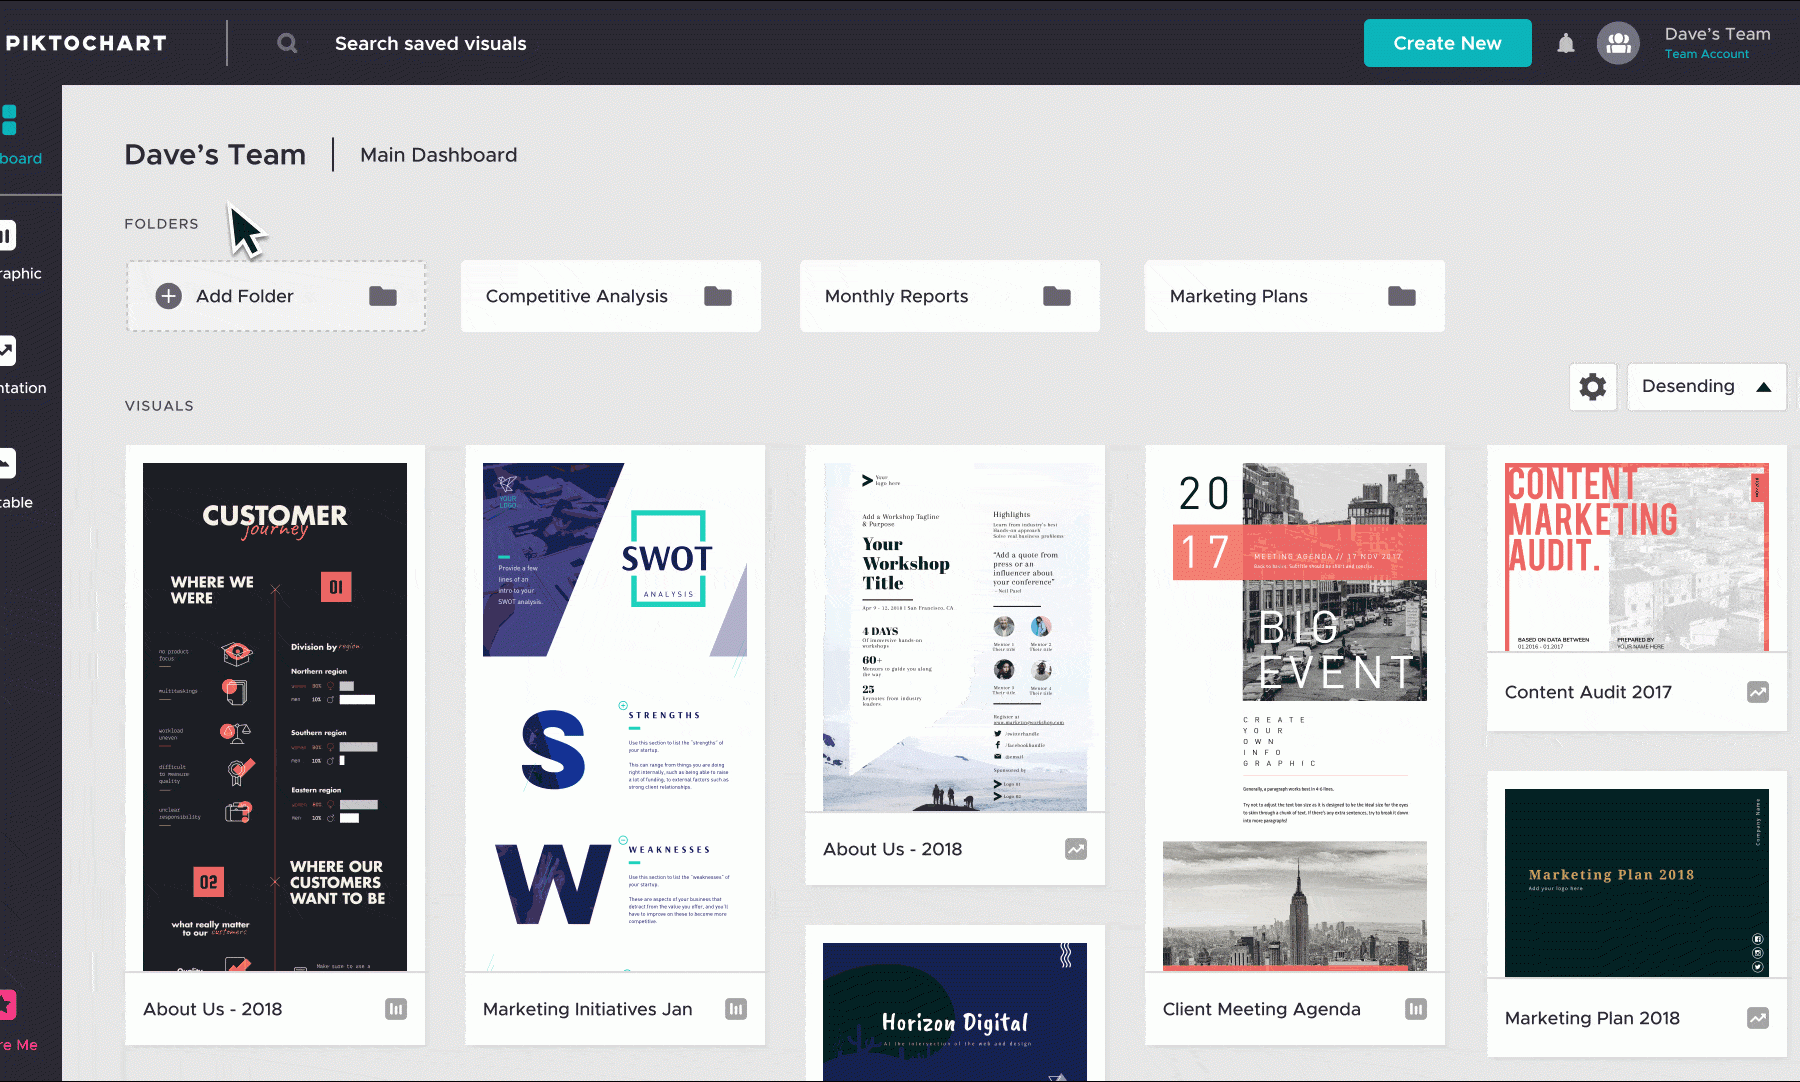Click the plus icon in Add Folder
1800x1082 pixels.
coord(169,296)
